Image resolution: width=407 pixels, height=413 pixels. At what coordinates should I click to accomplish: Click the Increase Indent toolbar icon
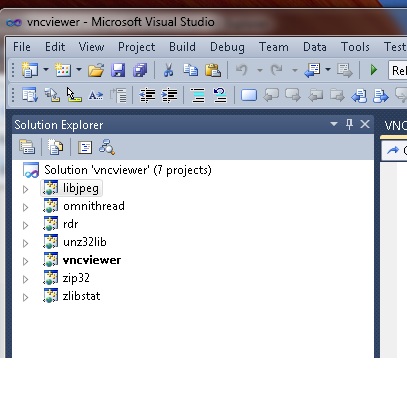(x=169, y=96)
